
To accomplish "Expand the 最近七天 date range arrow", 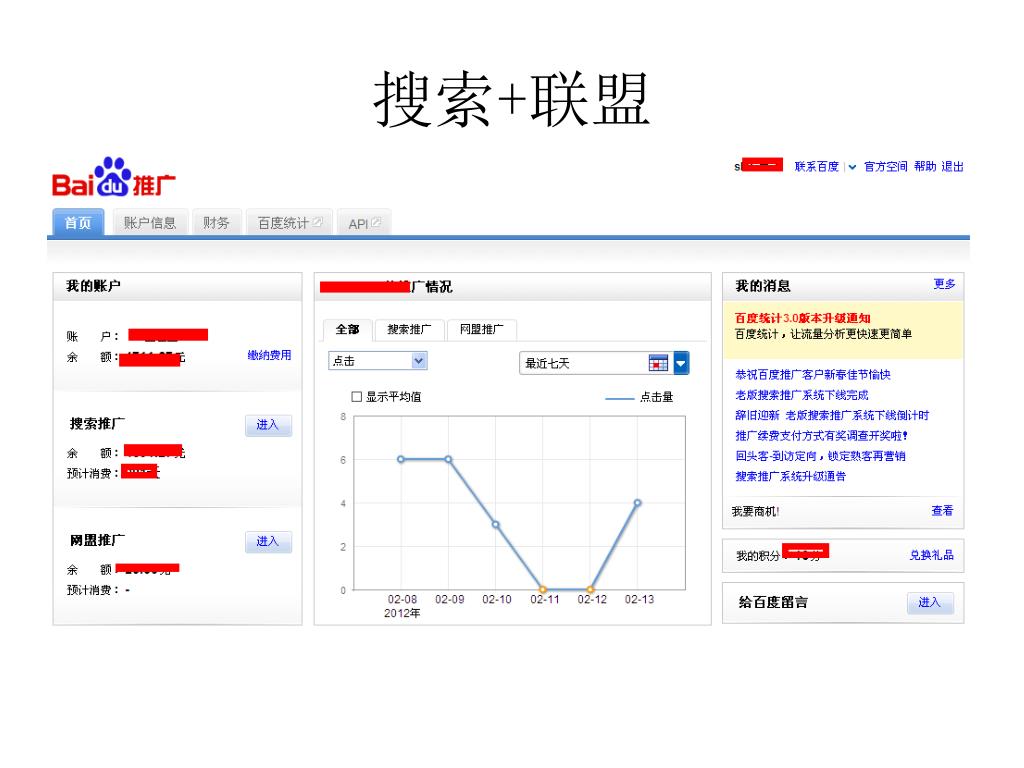I will coord(681,362).
